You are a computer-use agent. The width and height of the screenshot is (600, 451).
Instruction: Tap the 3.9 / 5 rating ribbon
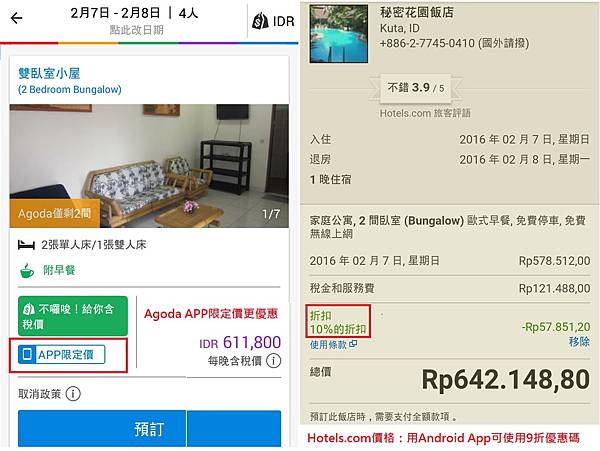click(x=416, y=88)
